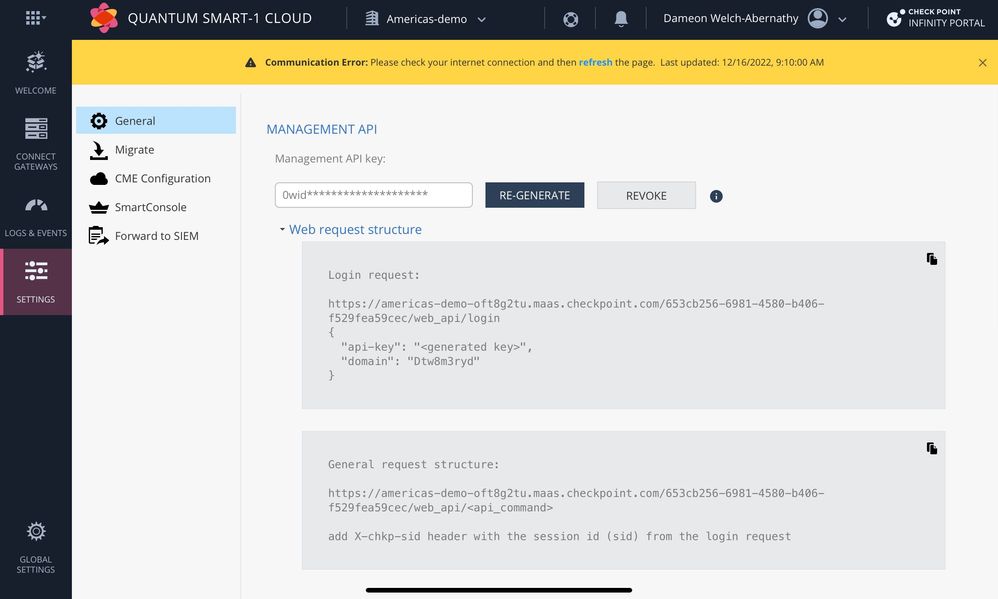Open the Americas-demo tenant dropdown
This screenshot has width=998, height=599.
point(425,19)
